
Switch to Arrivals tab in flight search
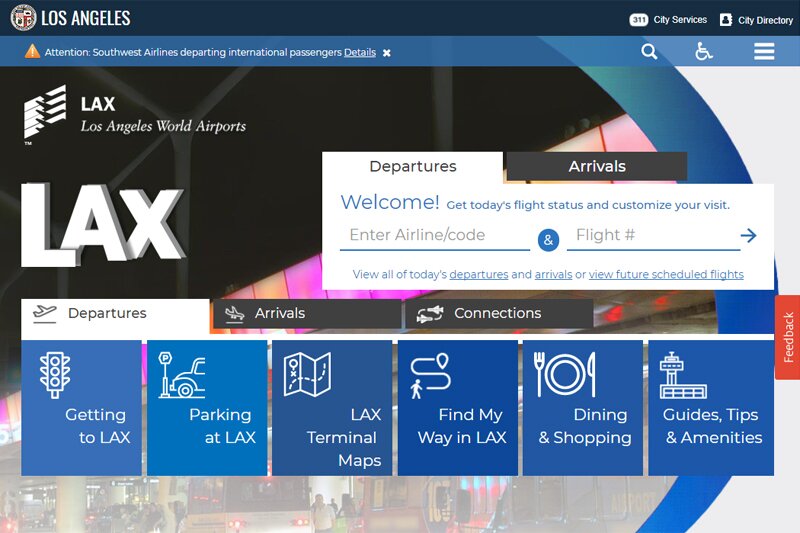tap(596, 166)
